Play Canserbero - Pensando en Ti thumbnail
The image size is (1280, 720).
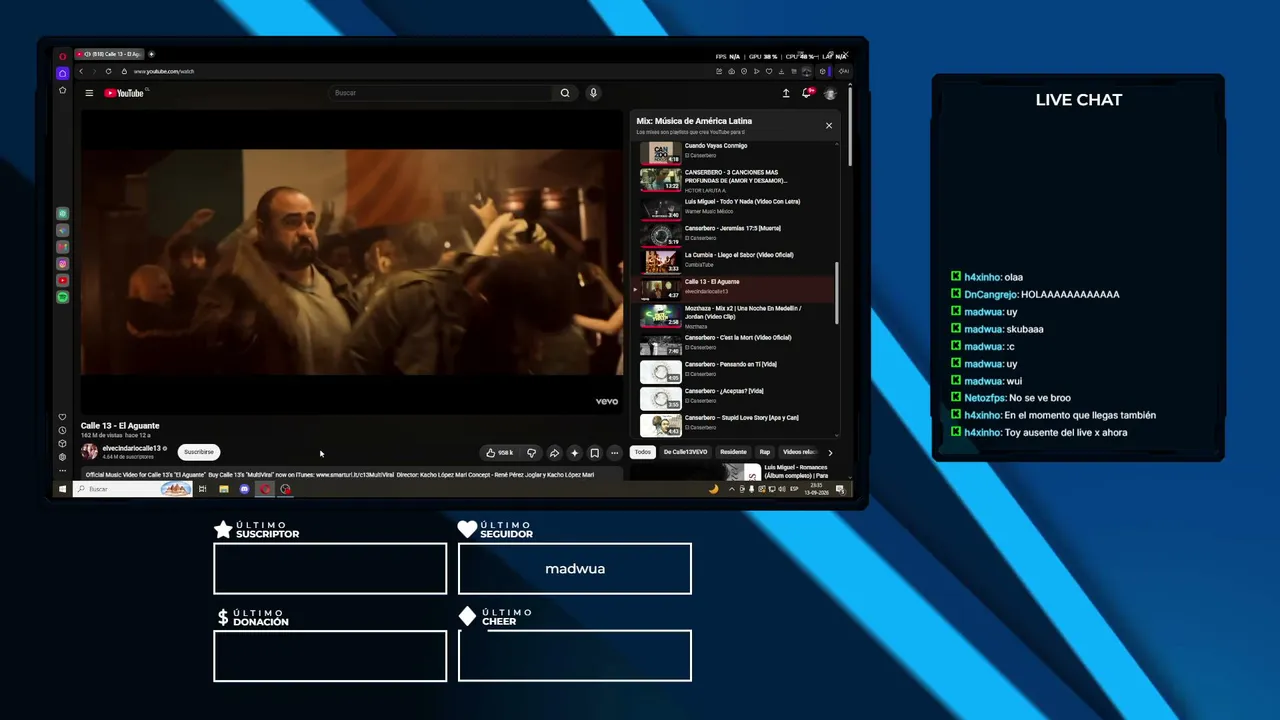(660, 372)
